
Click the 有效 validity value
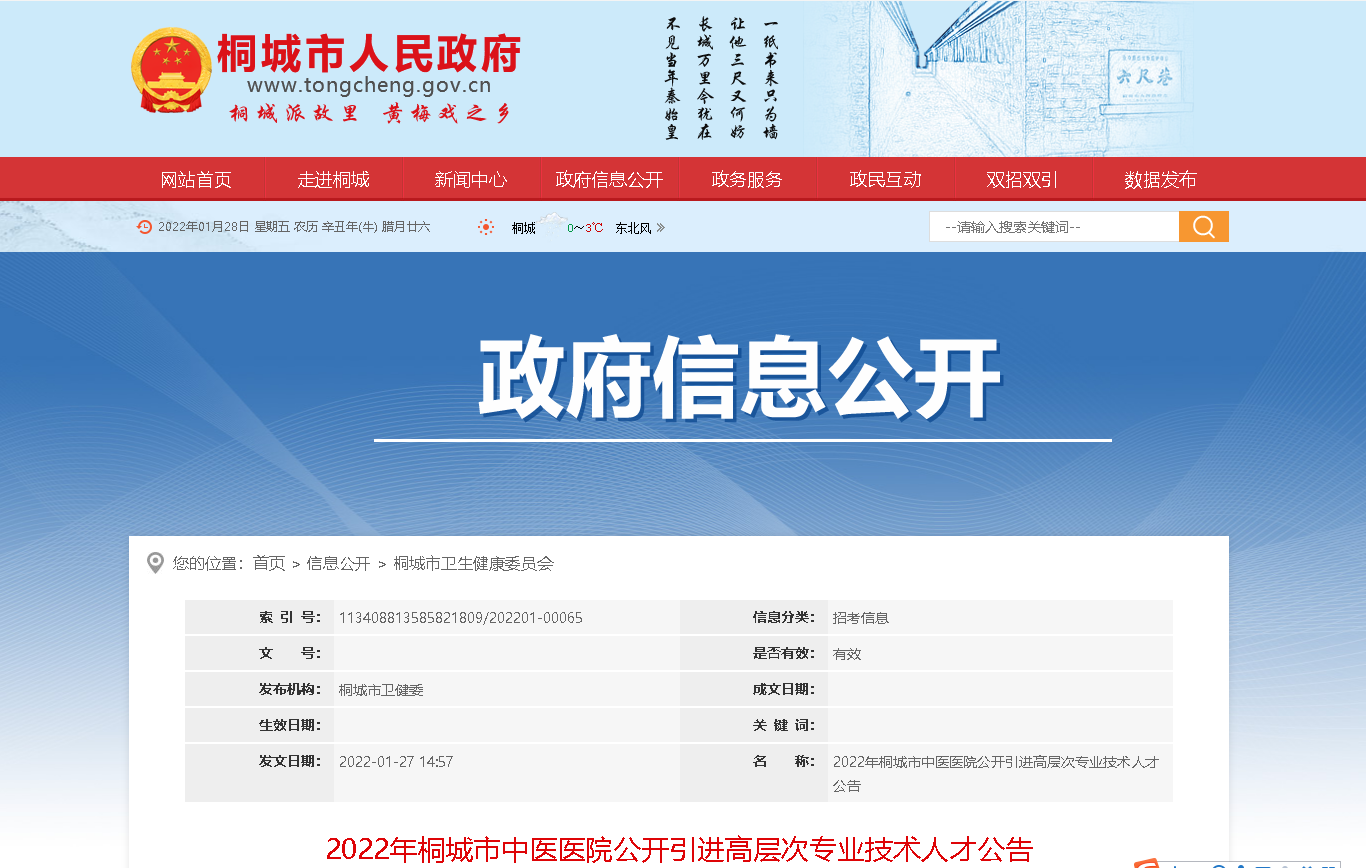[x=847, y=654]
